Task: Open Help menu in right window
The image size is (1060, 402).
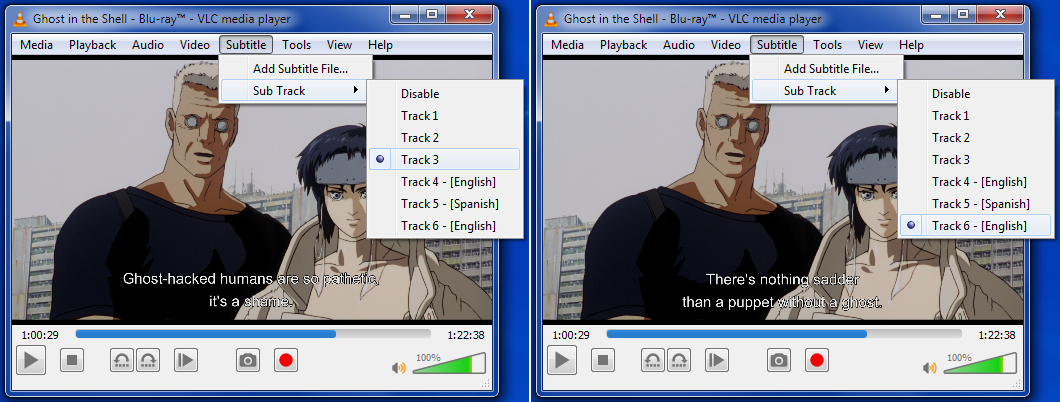Action: coord(911,45)
